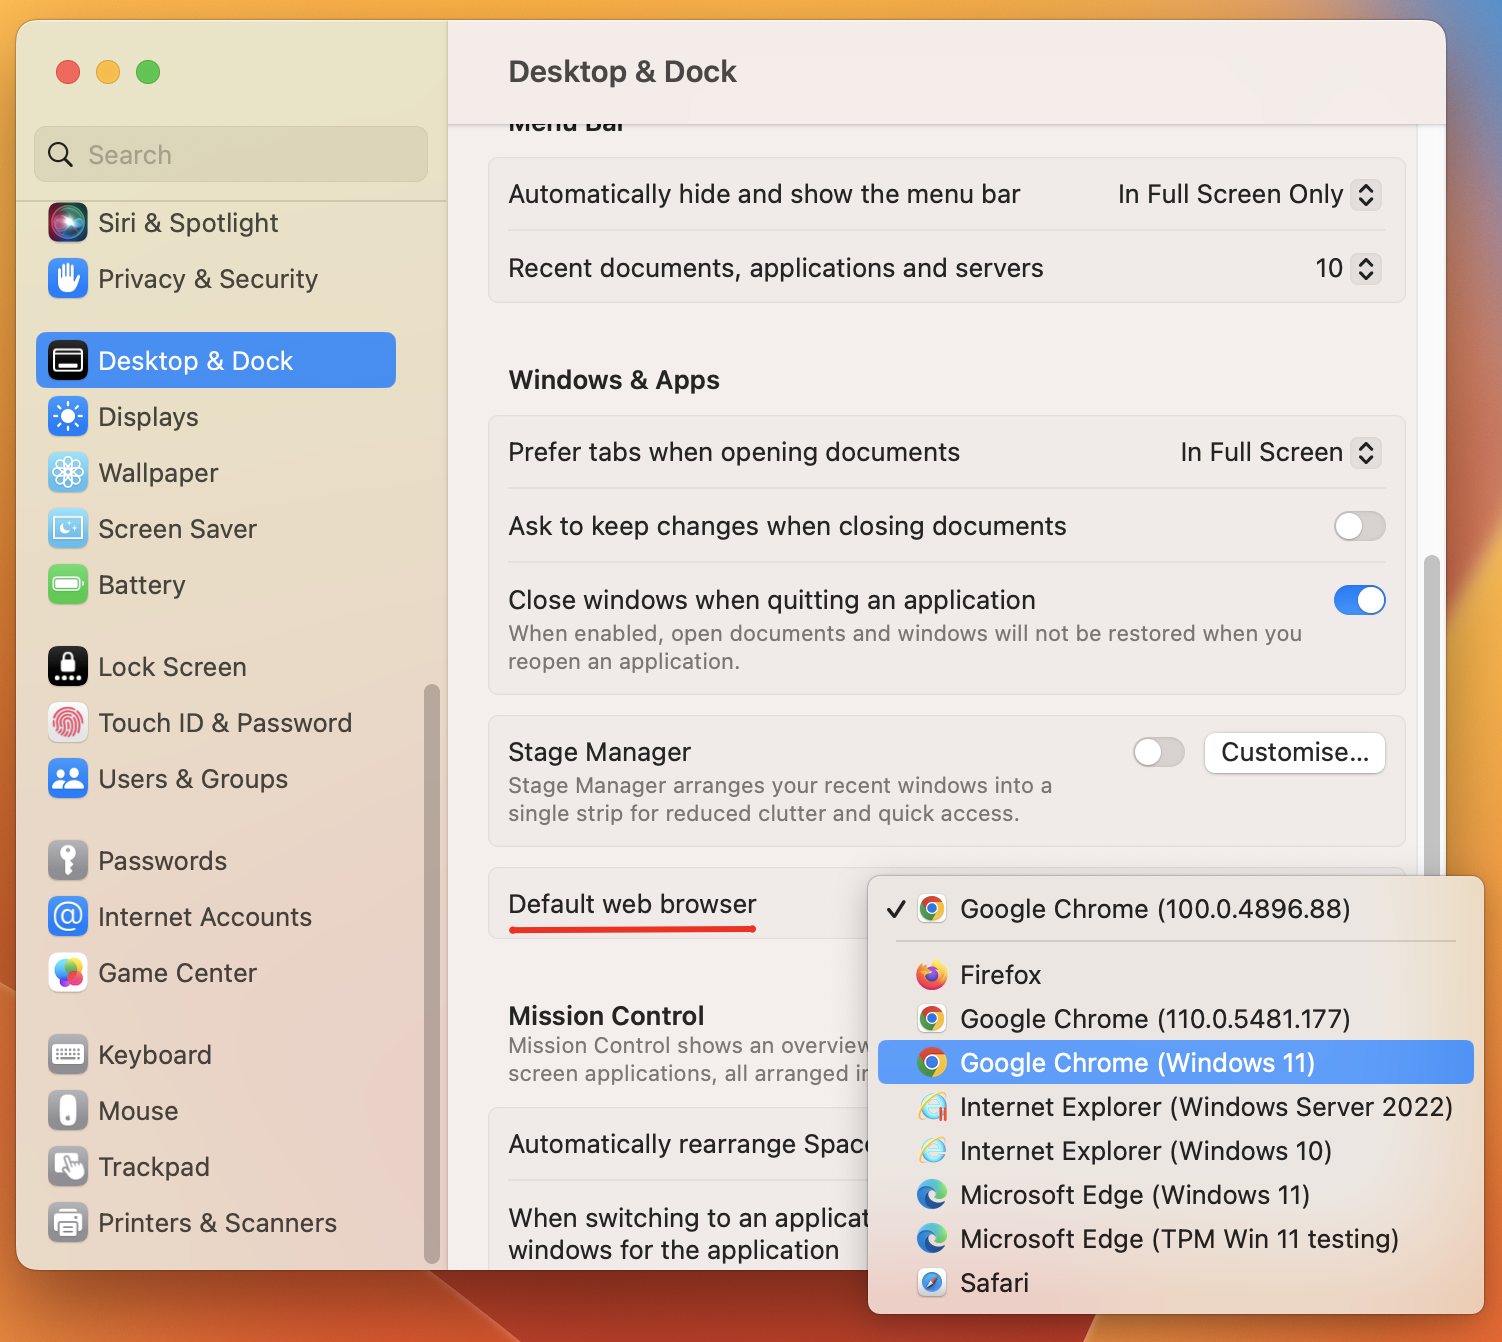Image resolution: width=1502 pixels, height=1342 pixels.
Task: Open Printers & Scanners icon
Action: (x=67, y=1223)
